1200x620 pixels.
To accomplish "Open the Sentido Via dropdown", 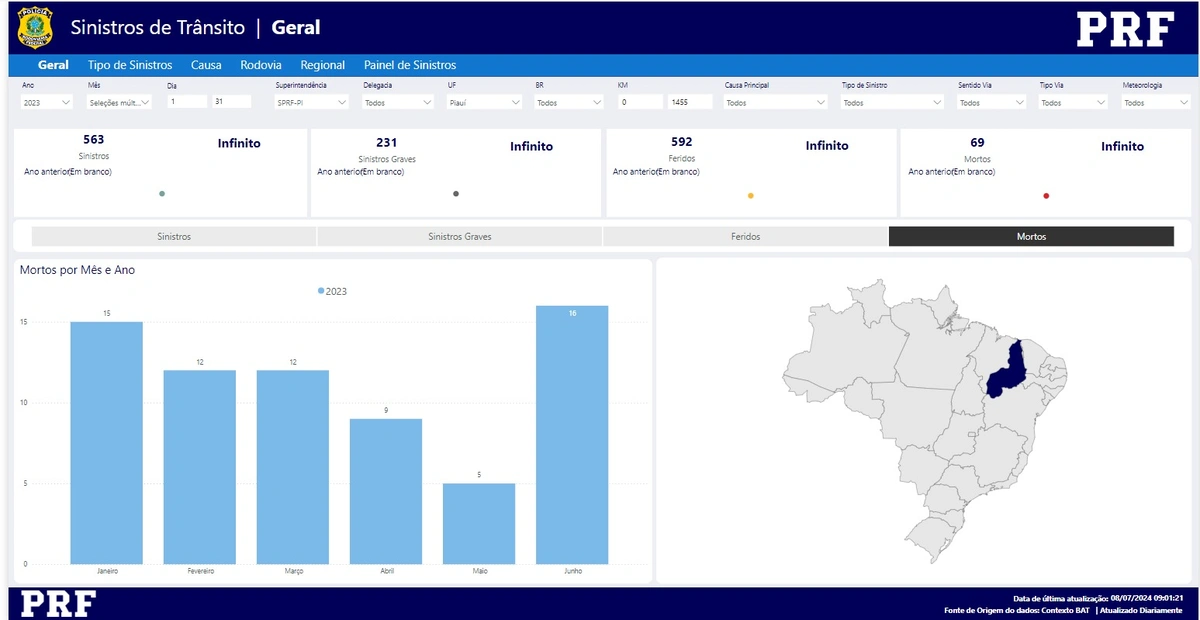I will [992, 102].
